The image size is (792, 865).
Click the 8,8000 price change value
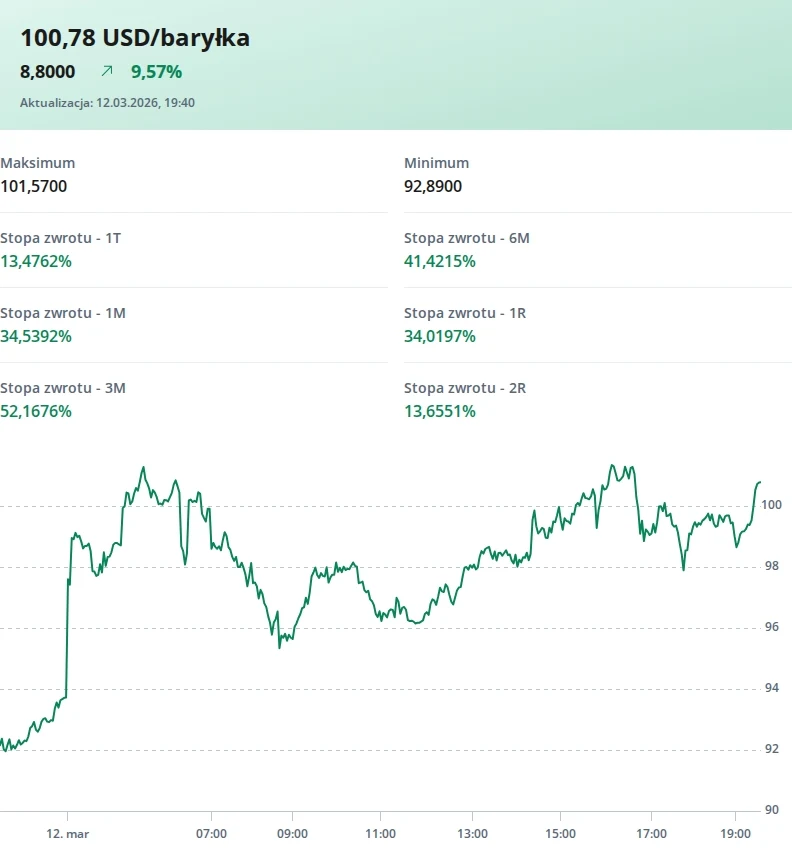(48, 71)
